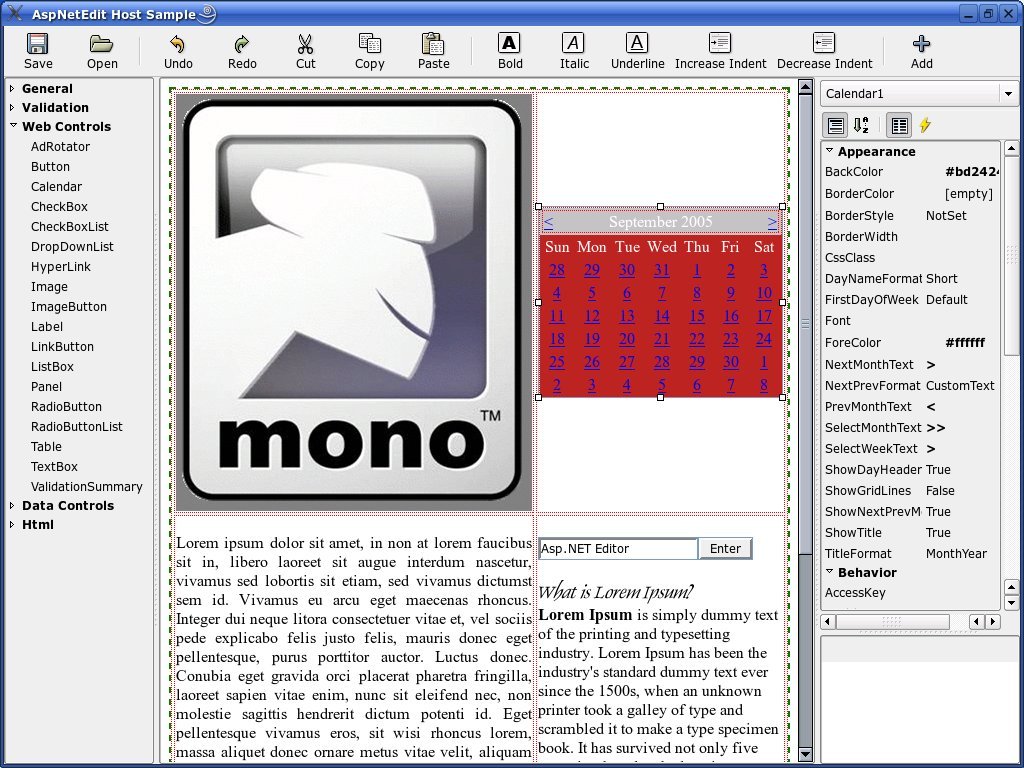
Task: Cut the selection with the scissors icon
Action: click(305, 44)
